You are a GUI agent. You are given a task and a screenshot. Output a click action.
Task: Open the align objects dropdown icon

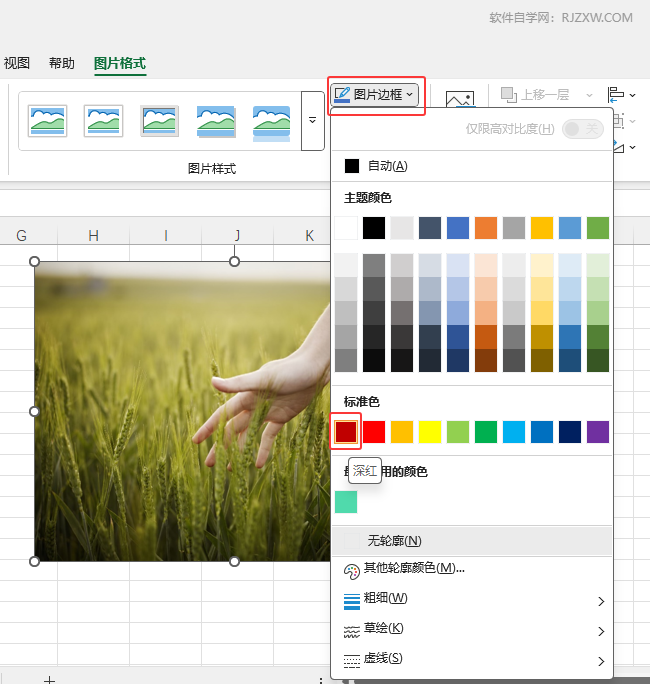(621, 95)
